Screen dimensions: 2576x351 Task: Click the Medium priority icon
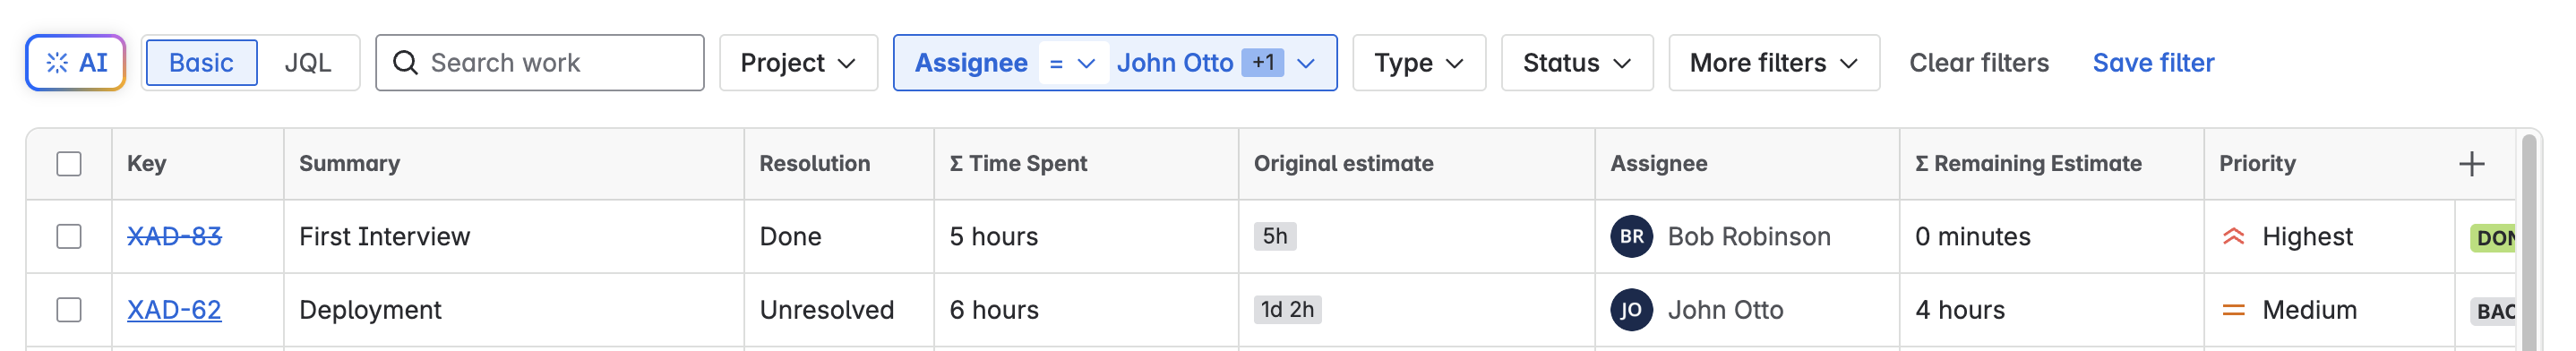pos(2233,310)
